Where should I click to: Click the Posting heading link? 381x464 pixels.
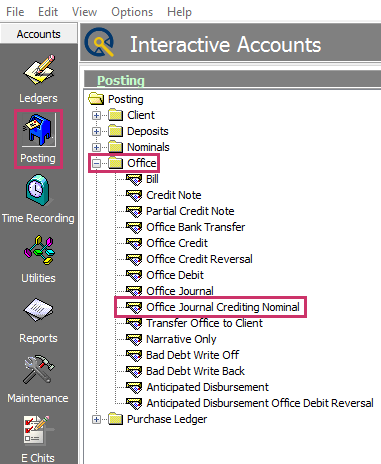coord(121,81)
